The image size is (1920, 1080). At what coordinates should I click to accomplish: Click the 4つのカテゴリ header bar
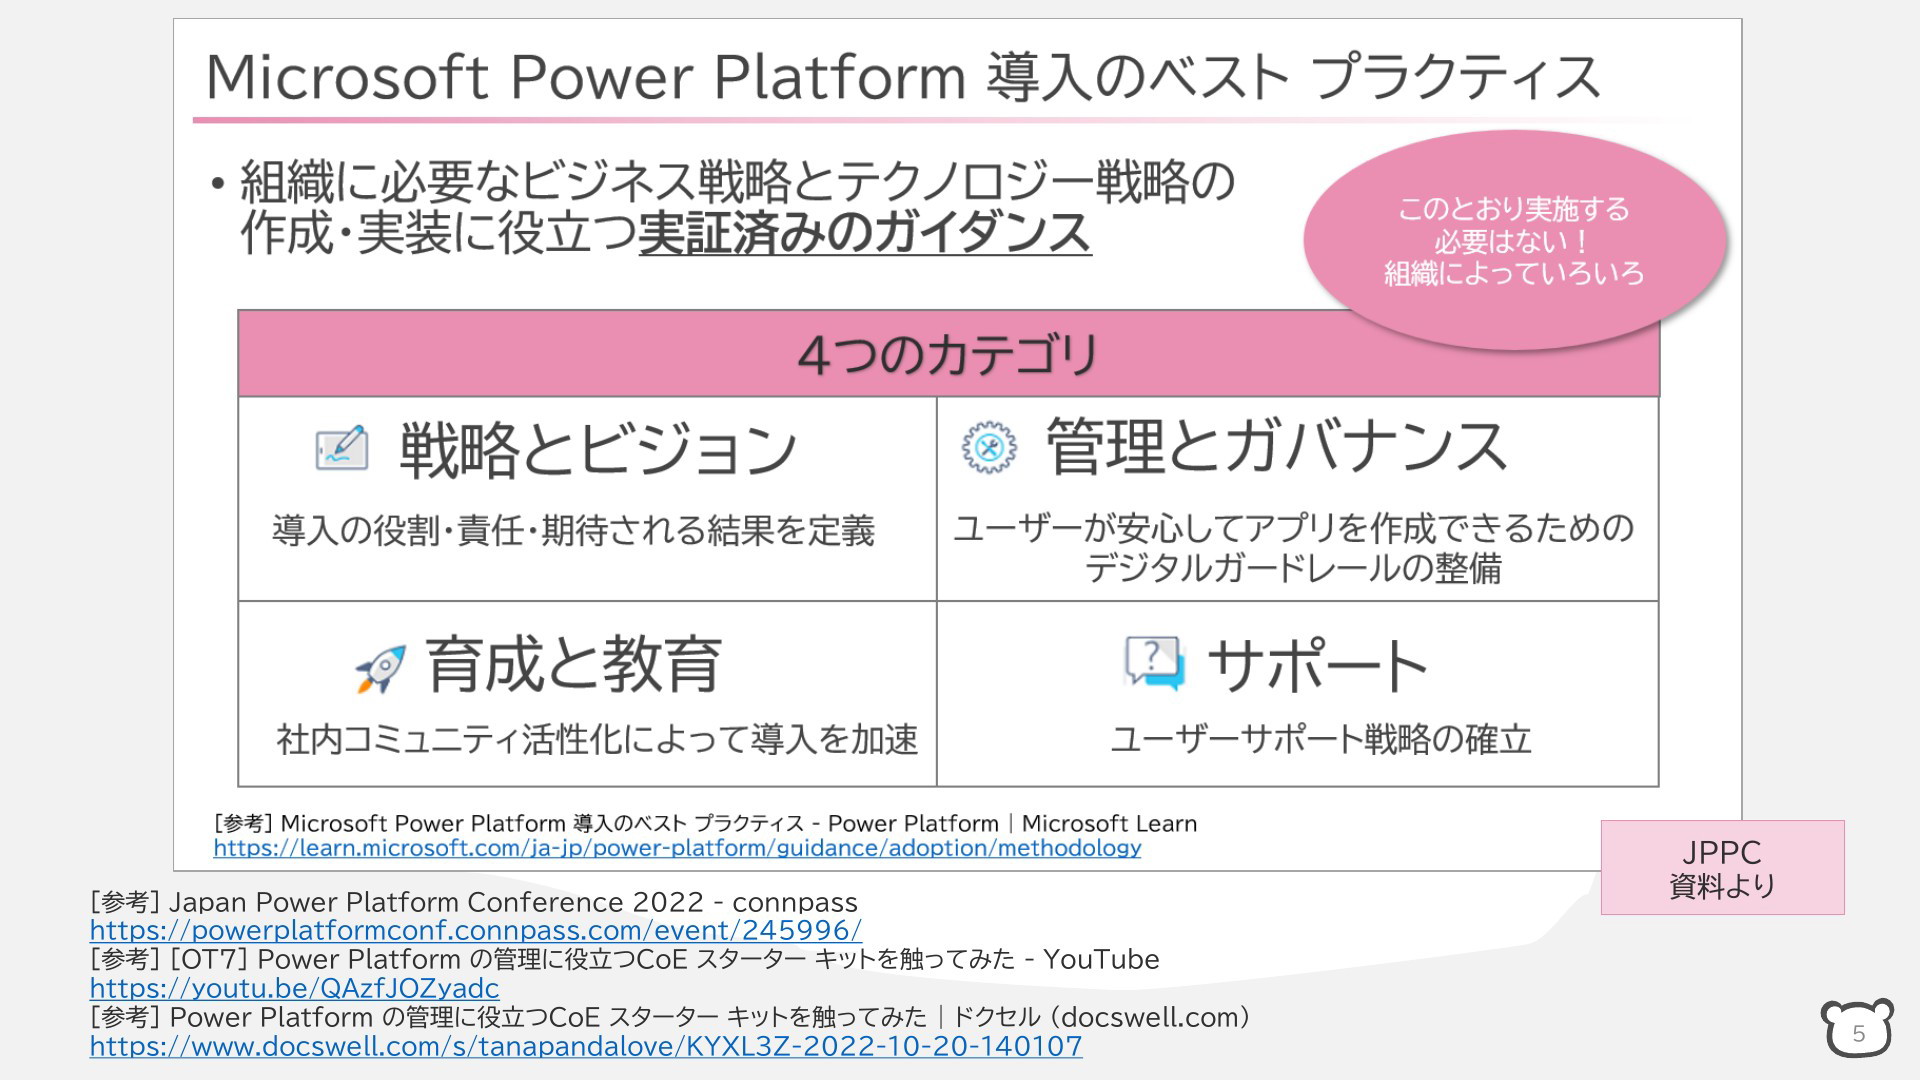click(948, 354)
